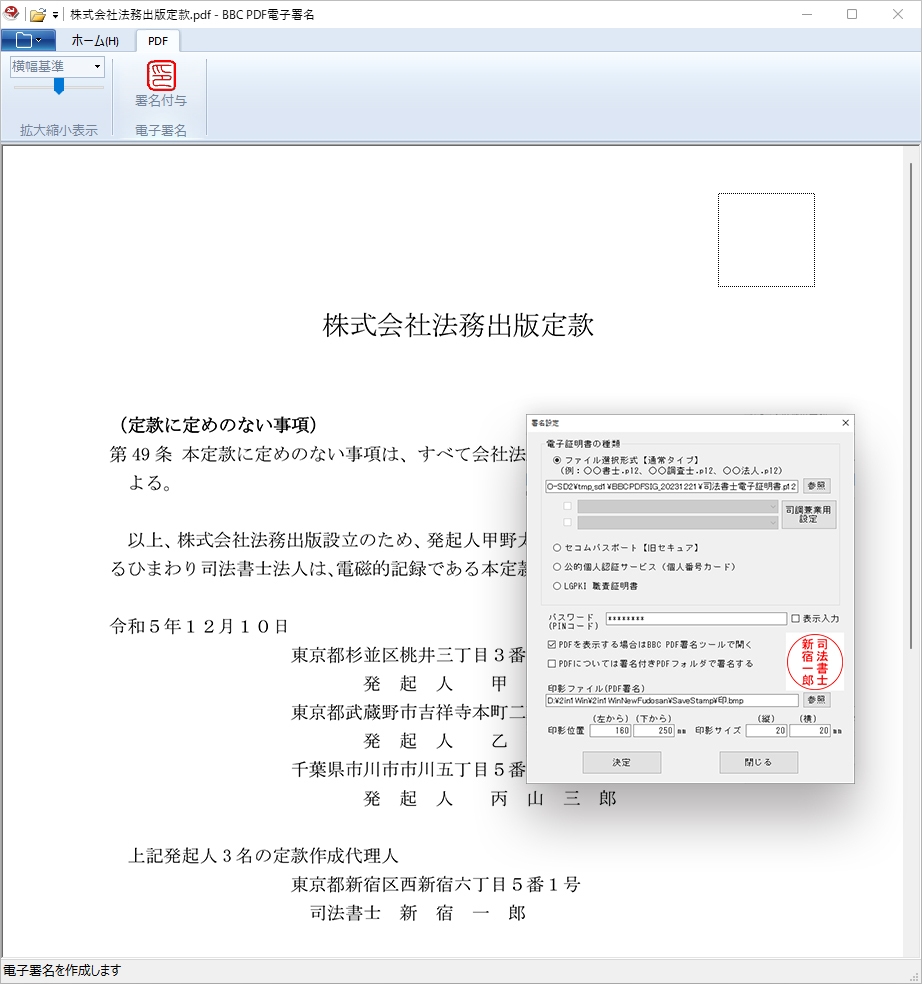Select ファイル選択形式 radio button

click(x=557, y=459)
